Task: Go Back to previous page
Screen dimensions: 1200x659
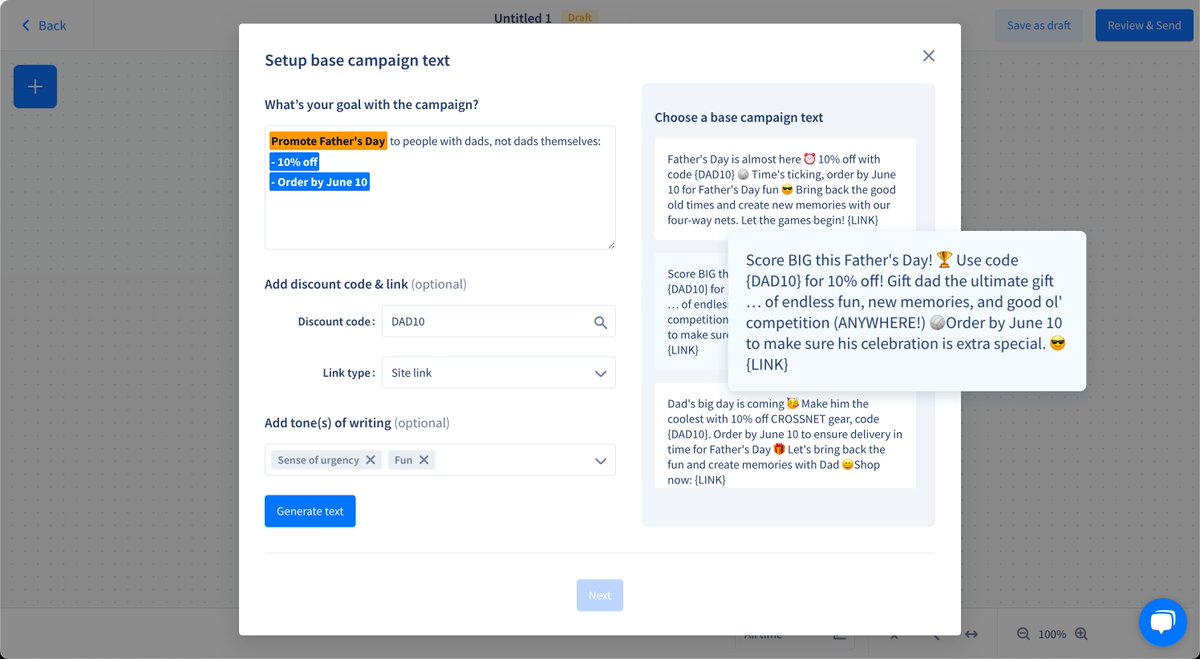Action: pyautogui.click(x=44, y=25)
